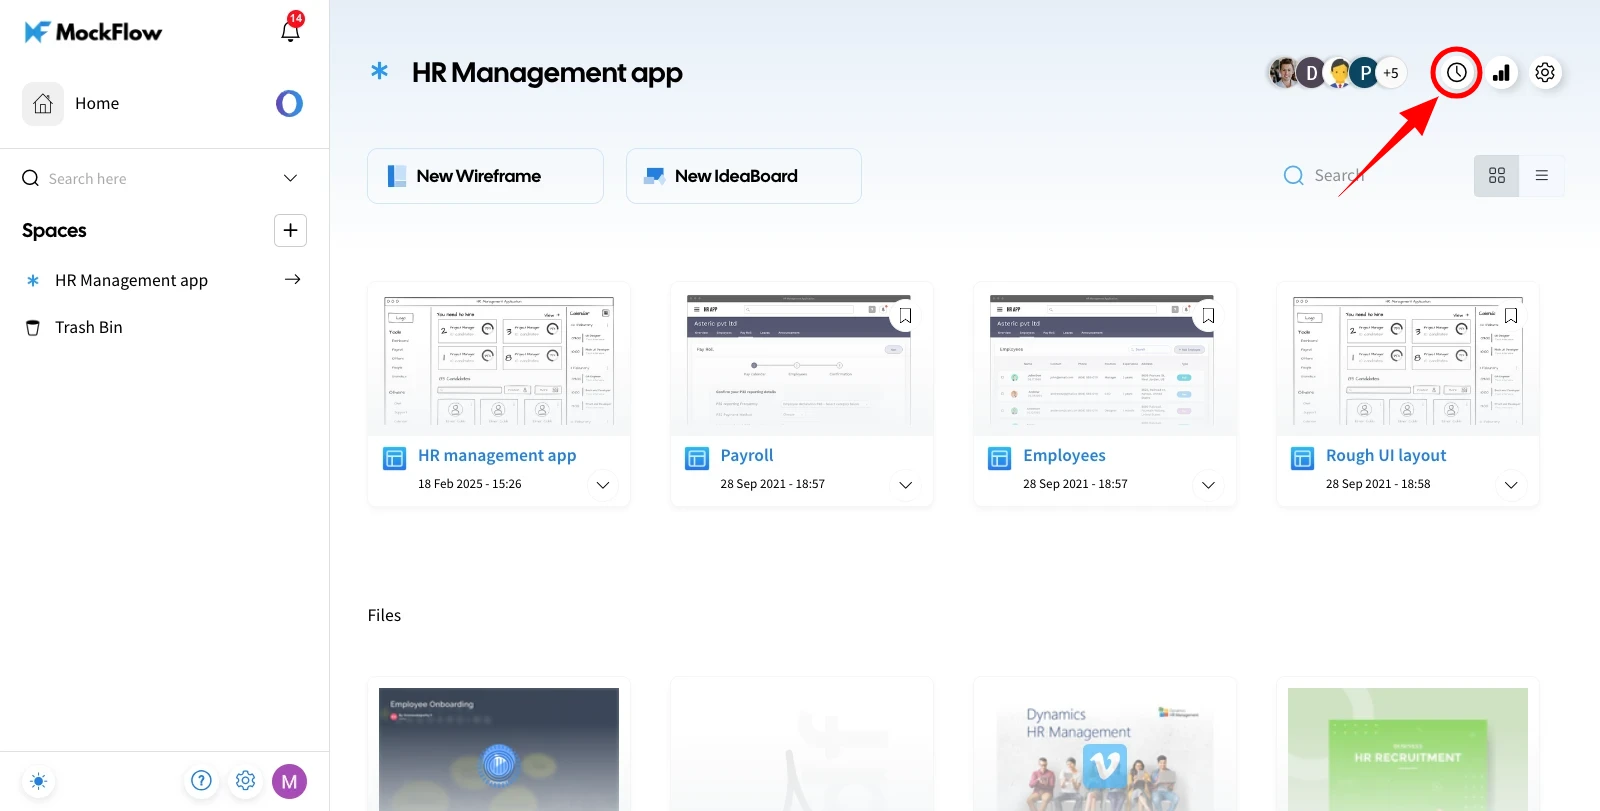
Task: Create a New IdeaBoard
Action: (x=743, y=176)
